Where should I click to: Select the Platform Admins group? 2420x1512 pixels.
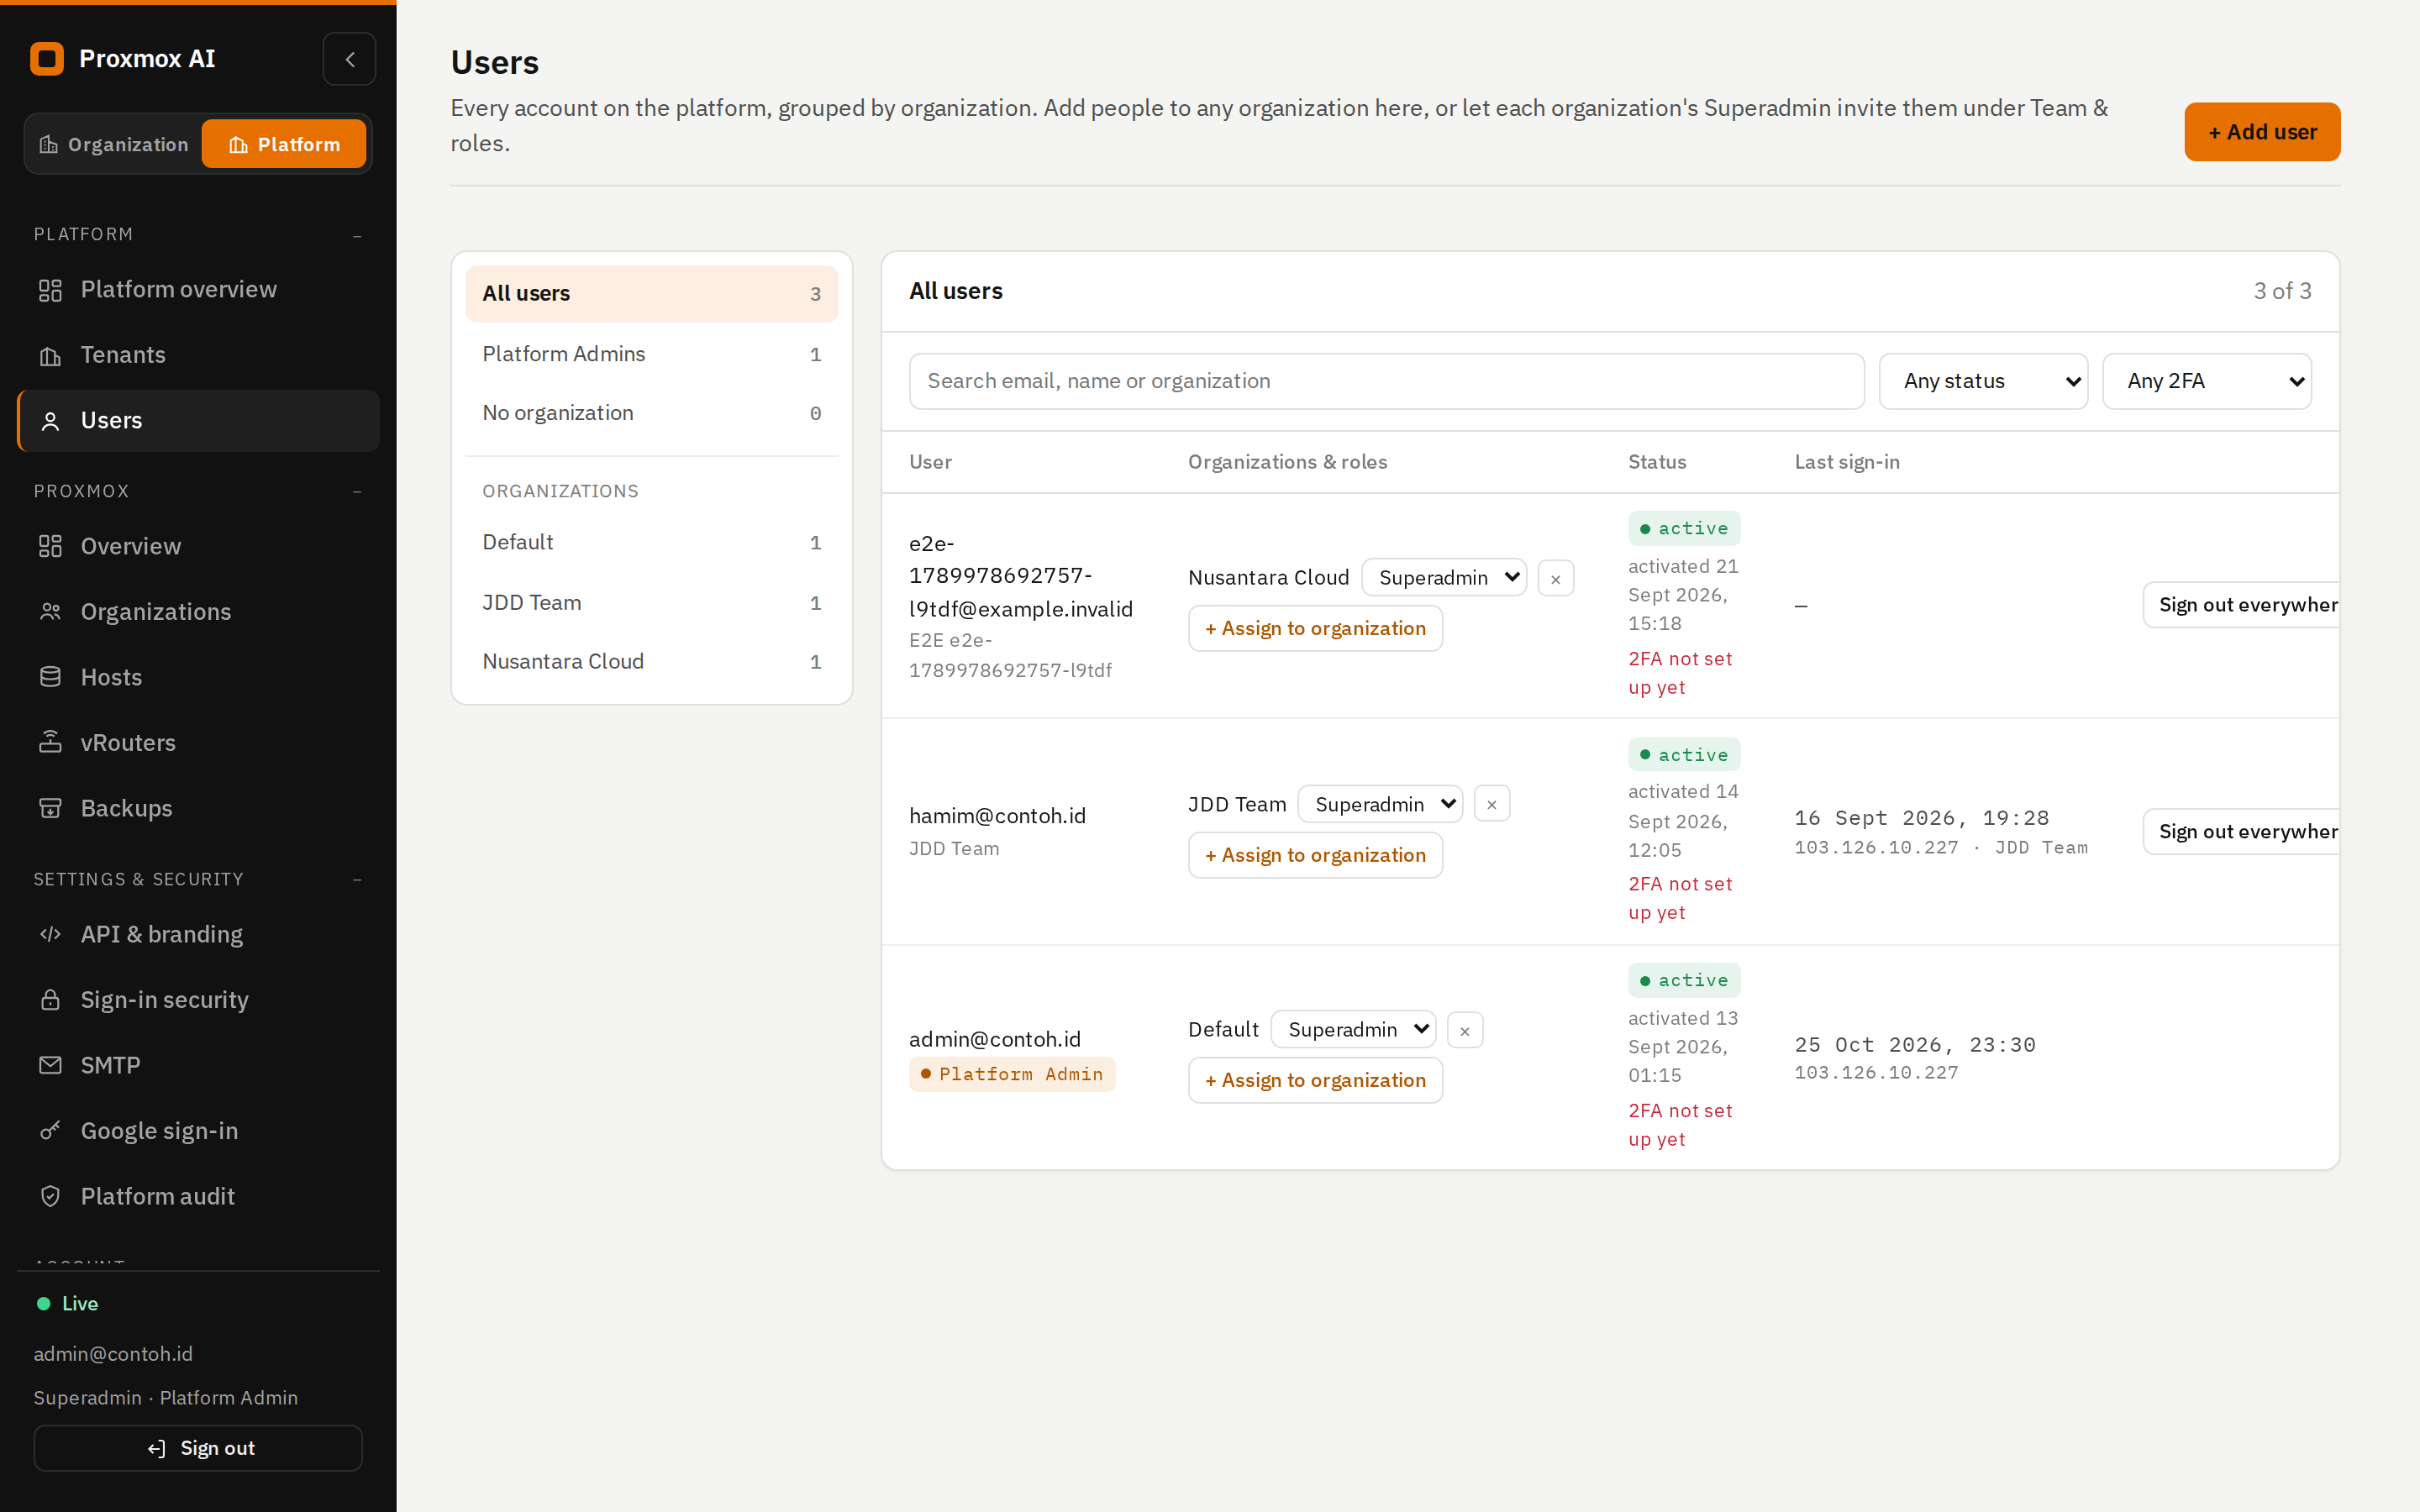point(651,354)
